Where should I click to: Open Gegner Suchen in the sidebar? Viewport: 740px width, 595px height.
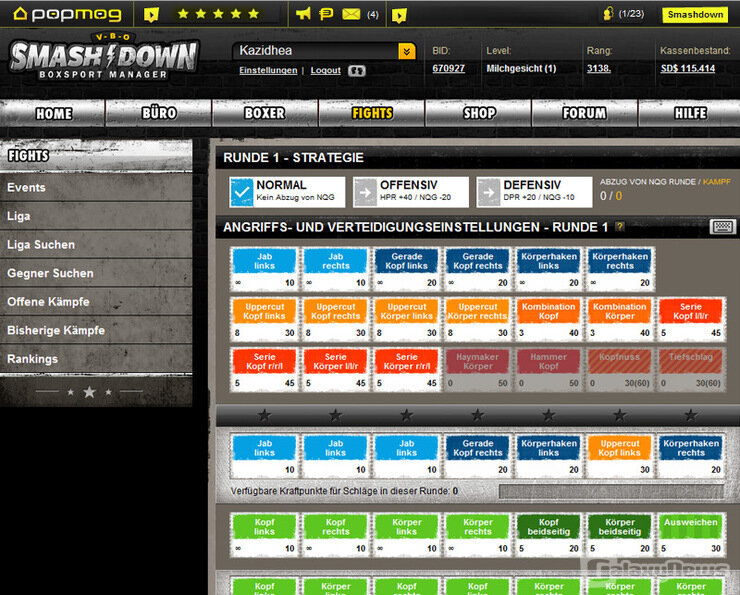click(x=50, y=273)
